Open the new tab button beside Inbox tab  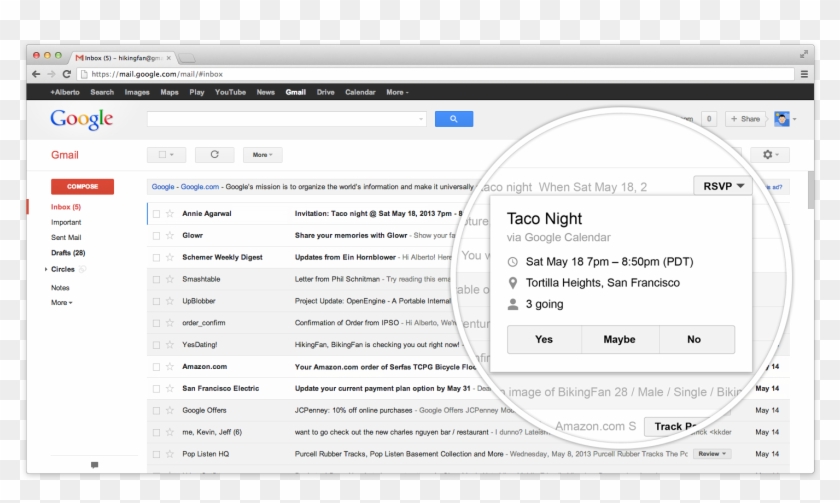point(186,57)
